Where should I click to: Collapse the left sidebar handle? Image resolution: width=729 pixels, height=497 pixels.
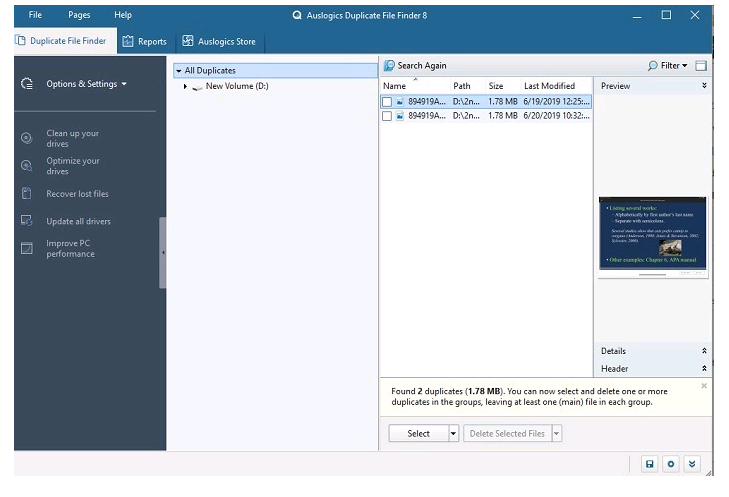coord(163,252)
